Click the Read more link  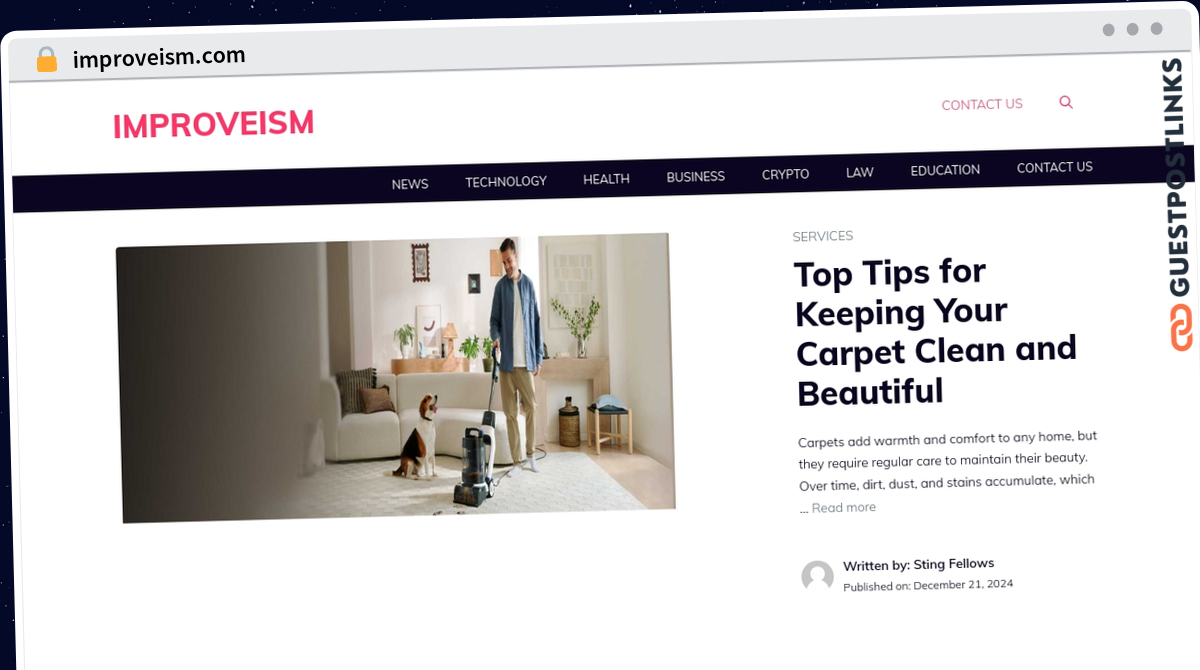tap(843, 507)
